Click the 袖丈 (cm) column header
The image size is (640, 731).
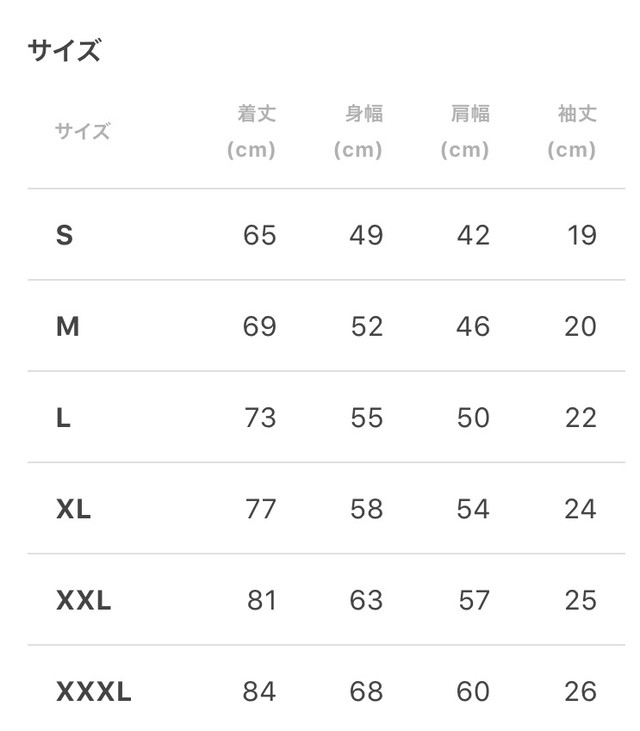click(x=572, y=131)
